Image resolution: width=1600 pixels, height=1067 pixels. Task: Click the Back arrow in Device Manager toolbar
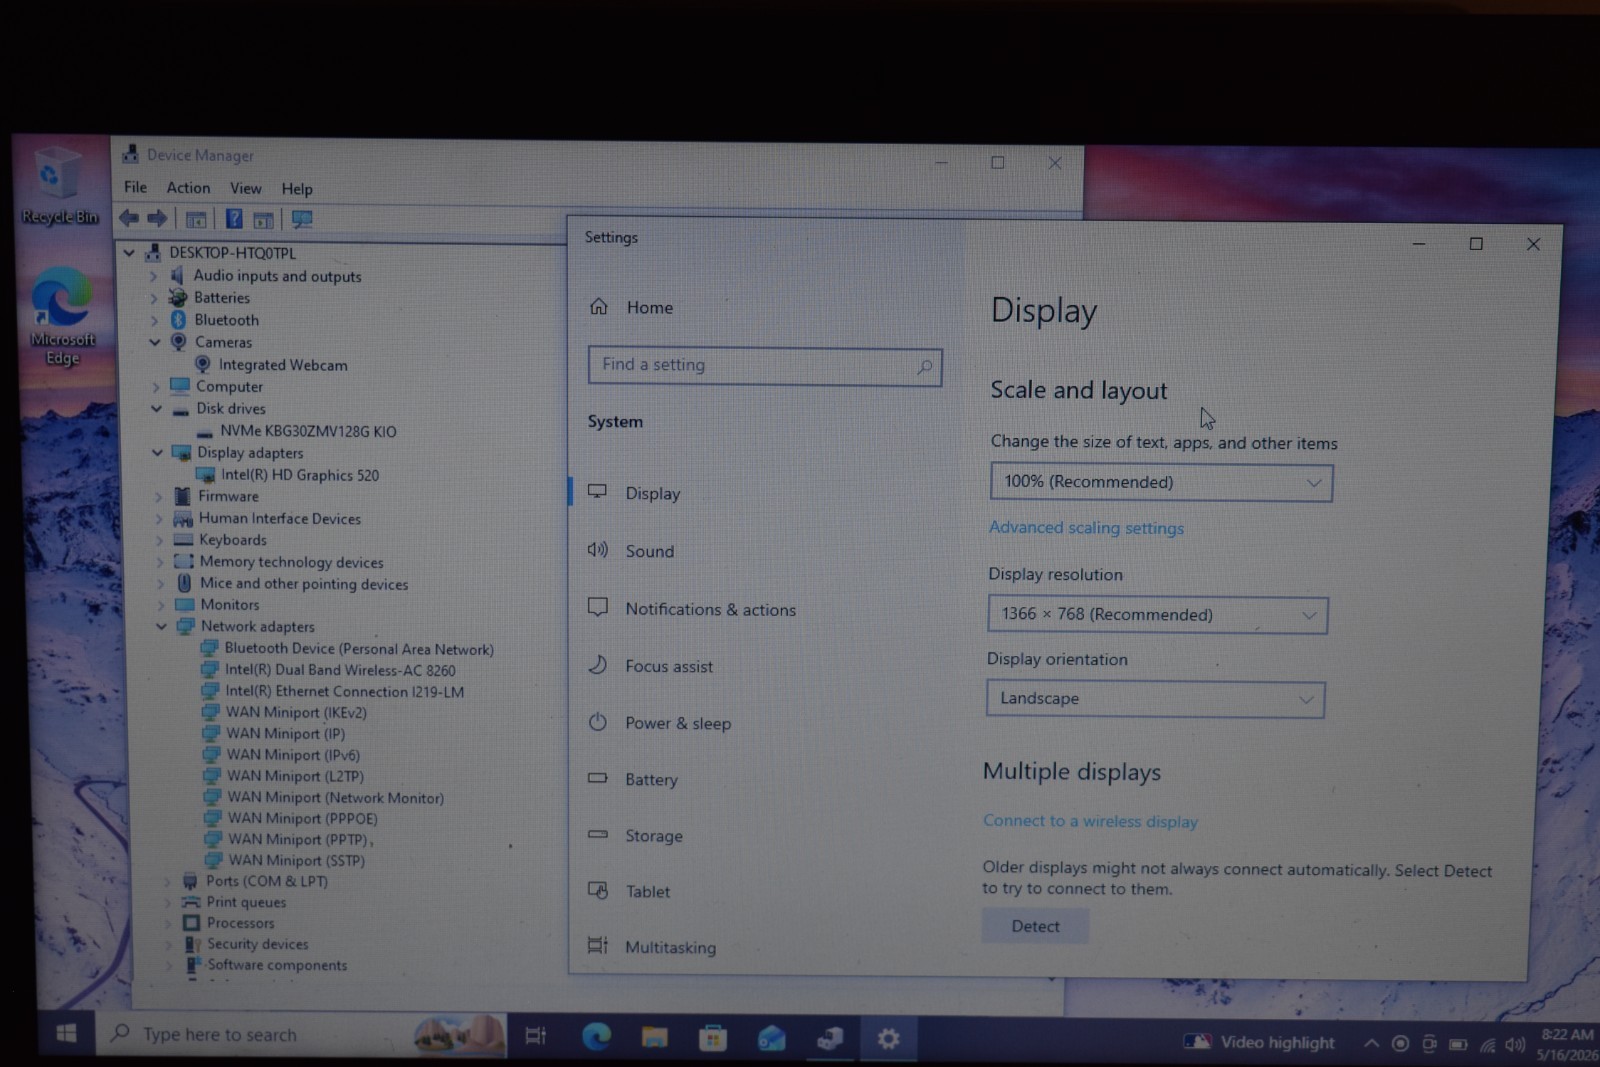coord(129,218)
